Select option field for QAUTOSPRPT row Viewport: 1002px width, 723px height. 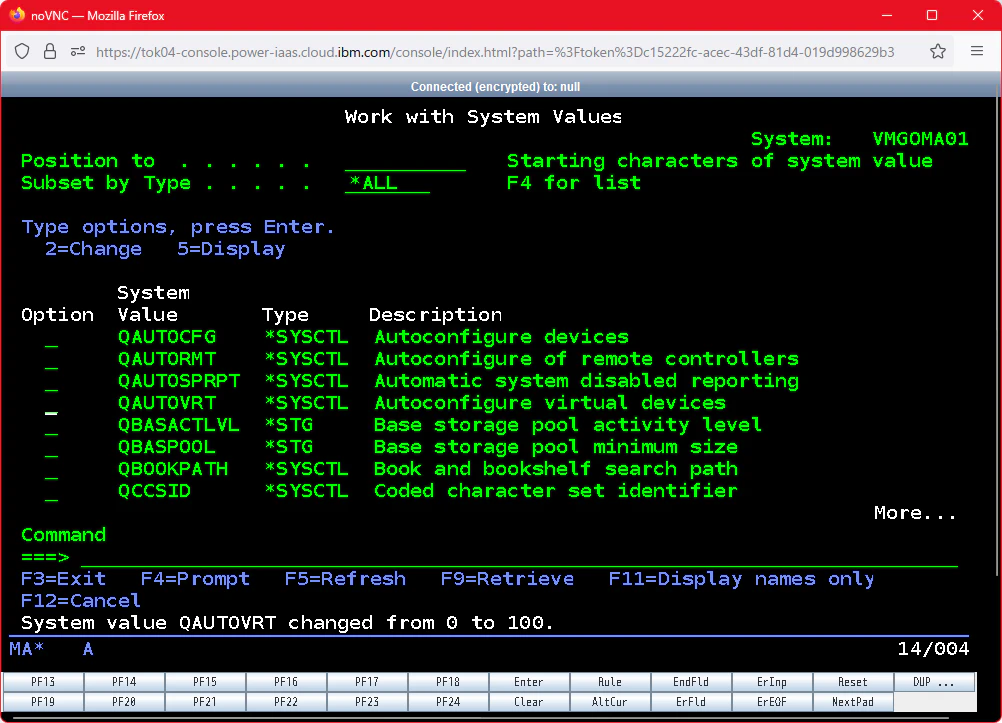tap(52, 382)
